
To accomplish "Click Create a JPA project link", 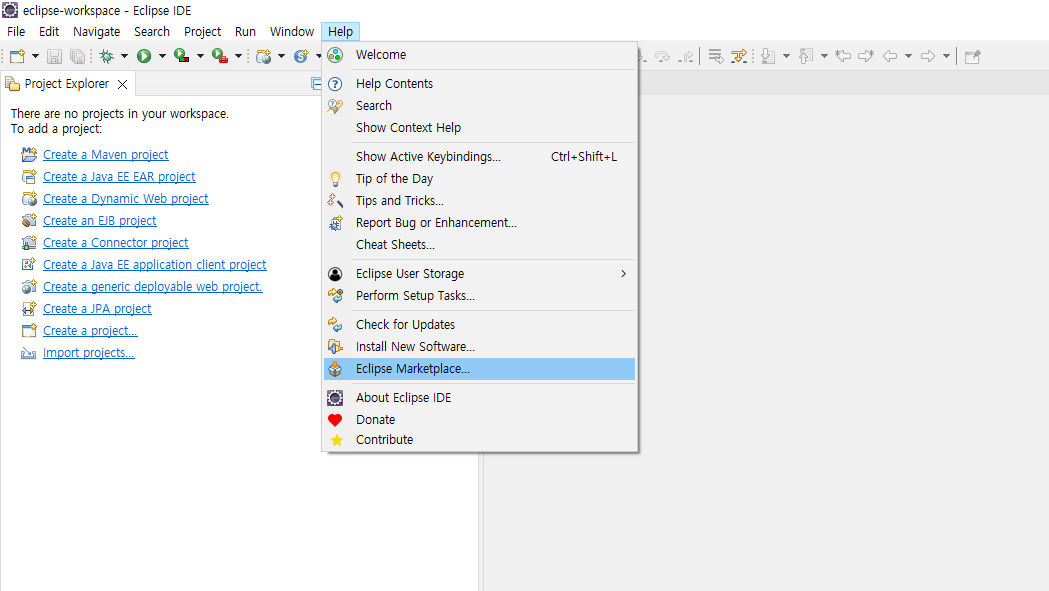I will coord(97,309).
